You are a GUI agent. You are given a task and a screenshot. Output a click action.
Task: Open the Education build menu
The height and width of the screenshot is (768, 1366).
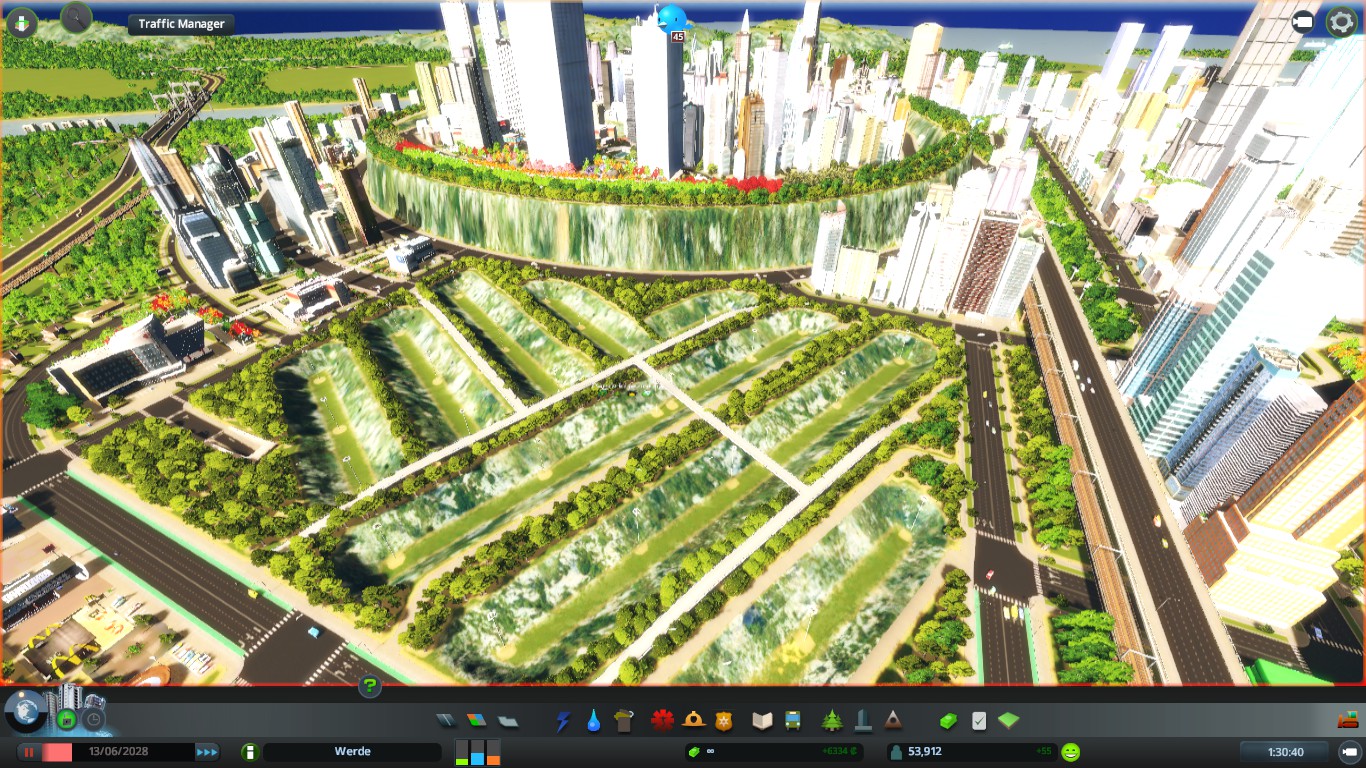pos(763,720)
